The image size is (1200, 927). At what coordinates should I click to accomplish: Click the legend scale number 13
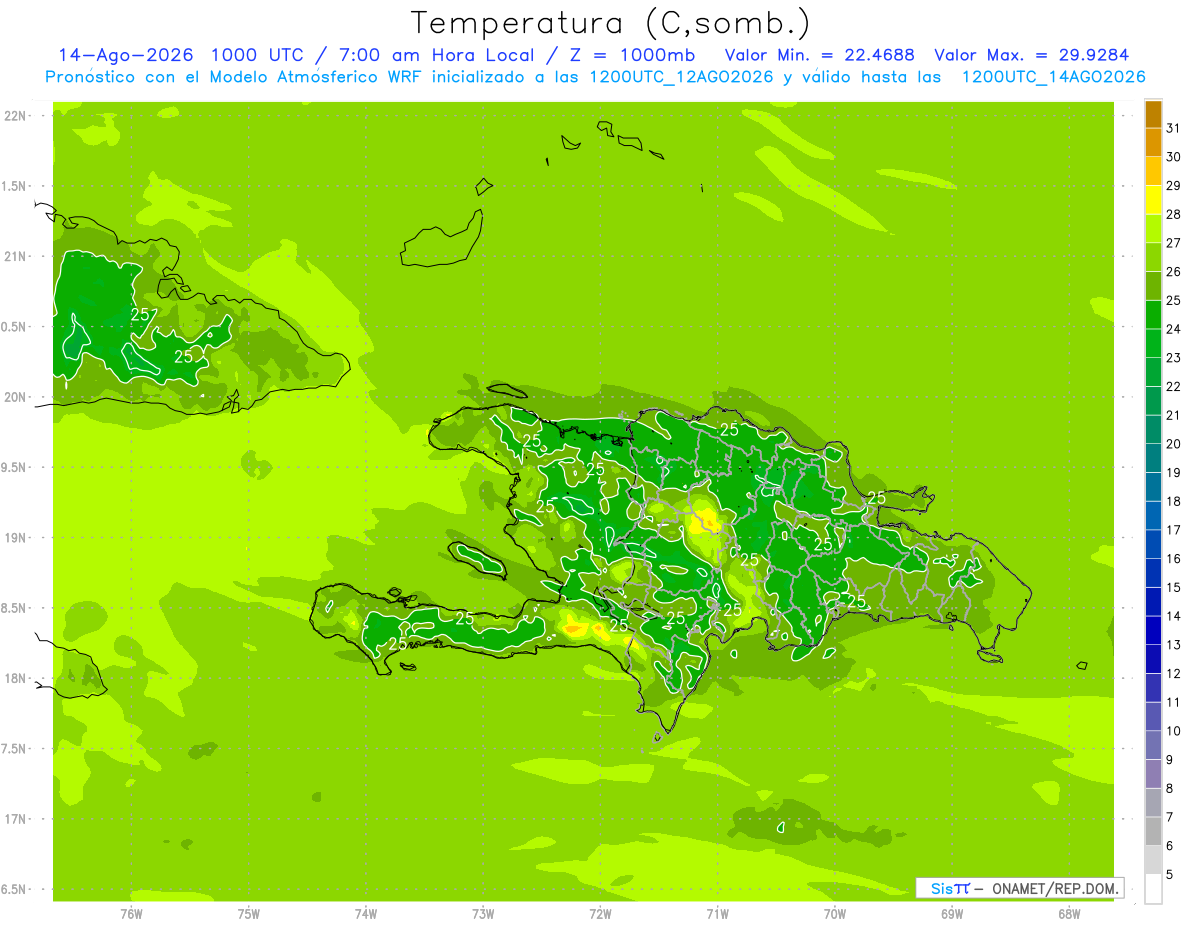[x=1173, y=645]
